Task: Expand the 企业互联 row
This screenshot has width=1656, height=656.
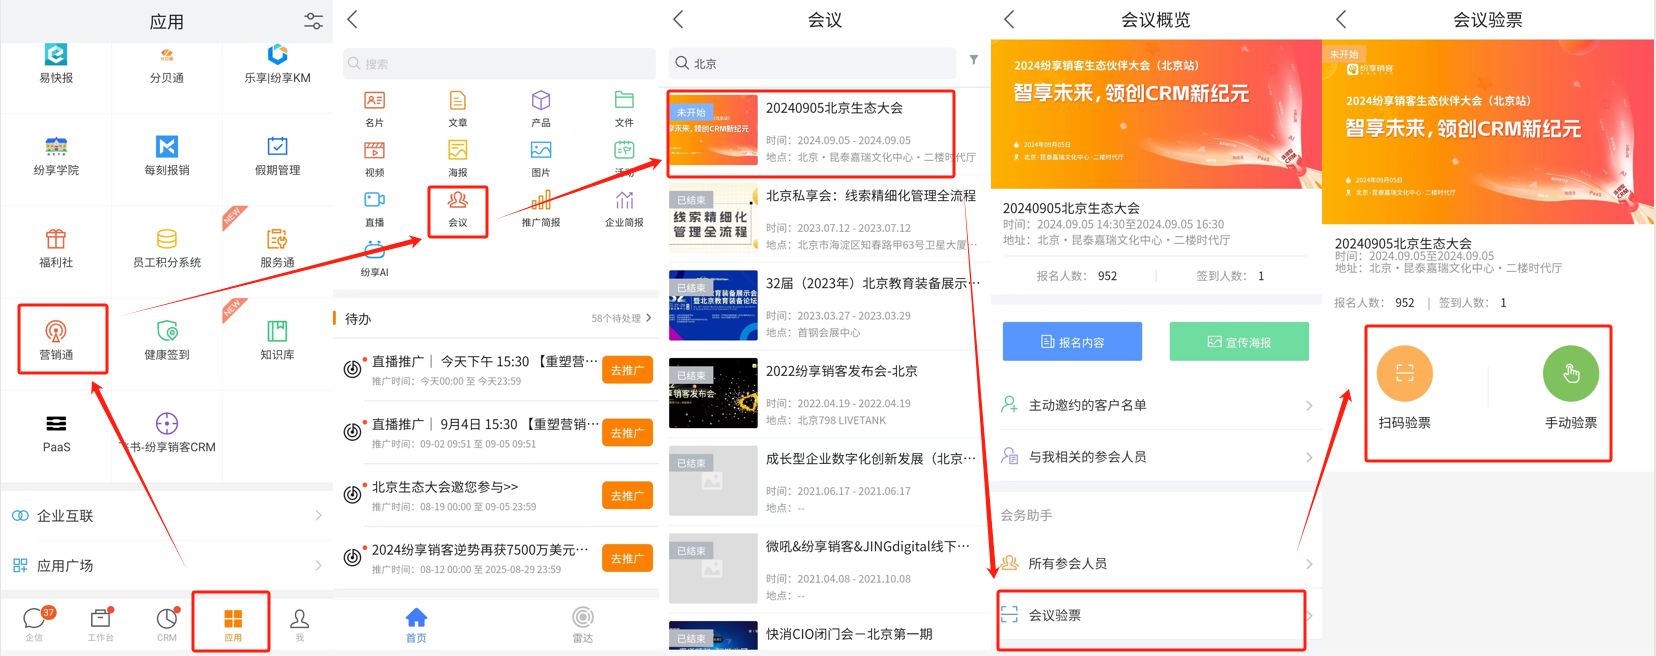Action: point(166,516)
